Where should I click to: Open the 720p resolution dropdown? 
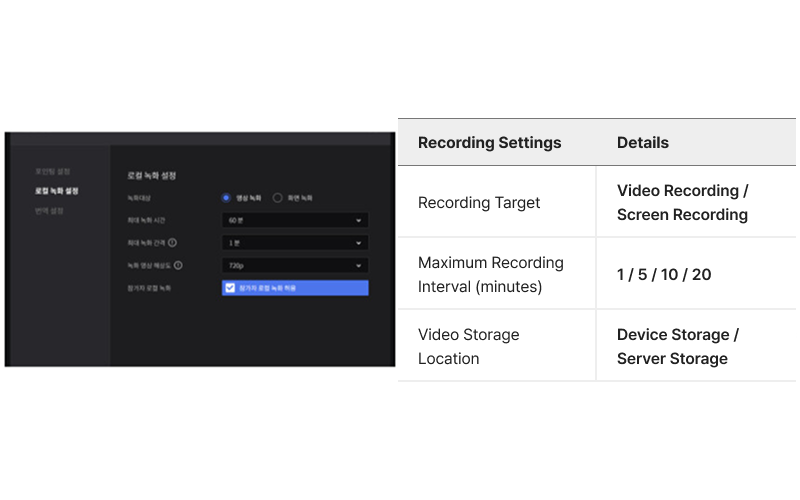click(295, 266)
